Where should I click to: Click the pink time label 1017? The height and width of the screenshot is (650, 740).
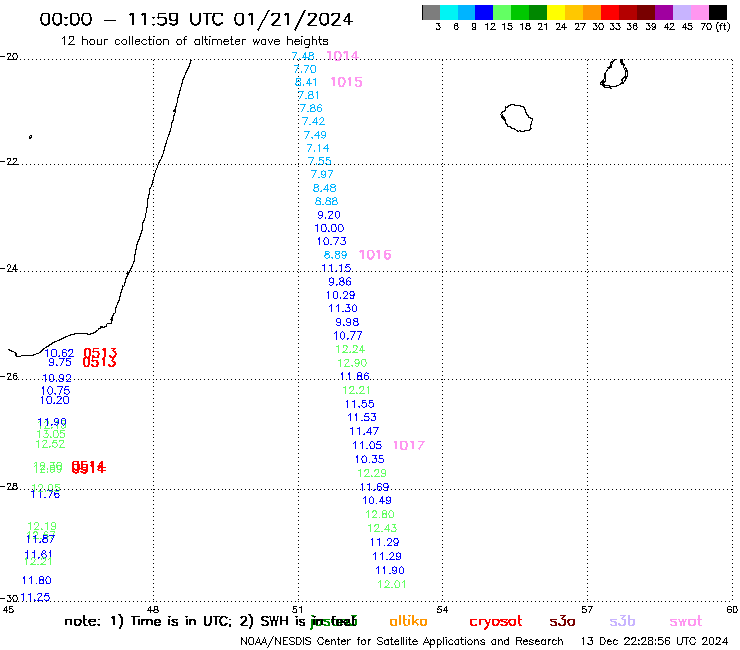point(409,445)
